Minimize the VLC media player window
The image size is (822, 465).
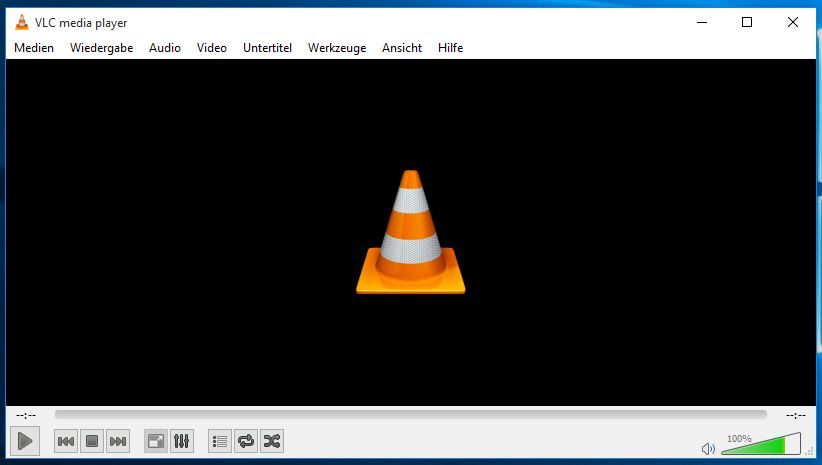[702, 22]
